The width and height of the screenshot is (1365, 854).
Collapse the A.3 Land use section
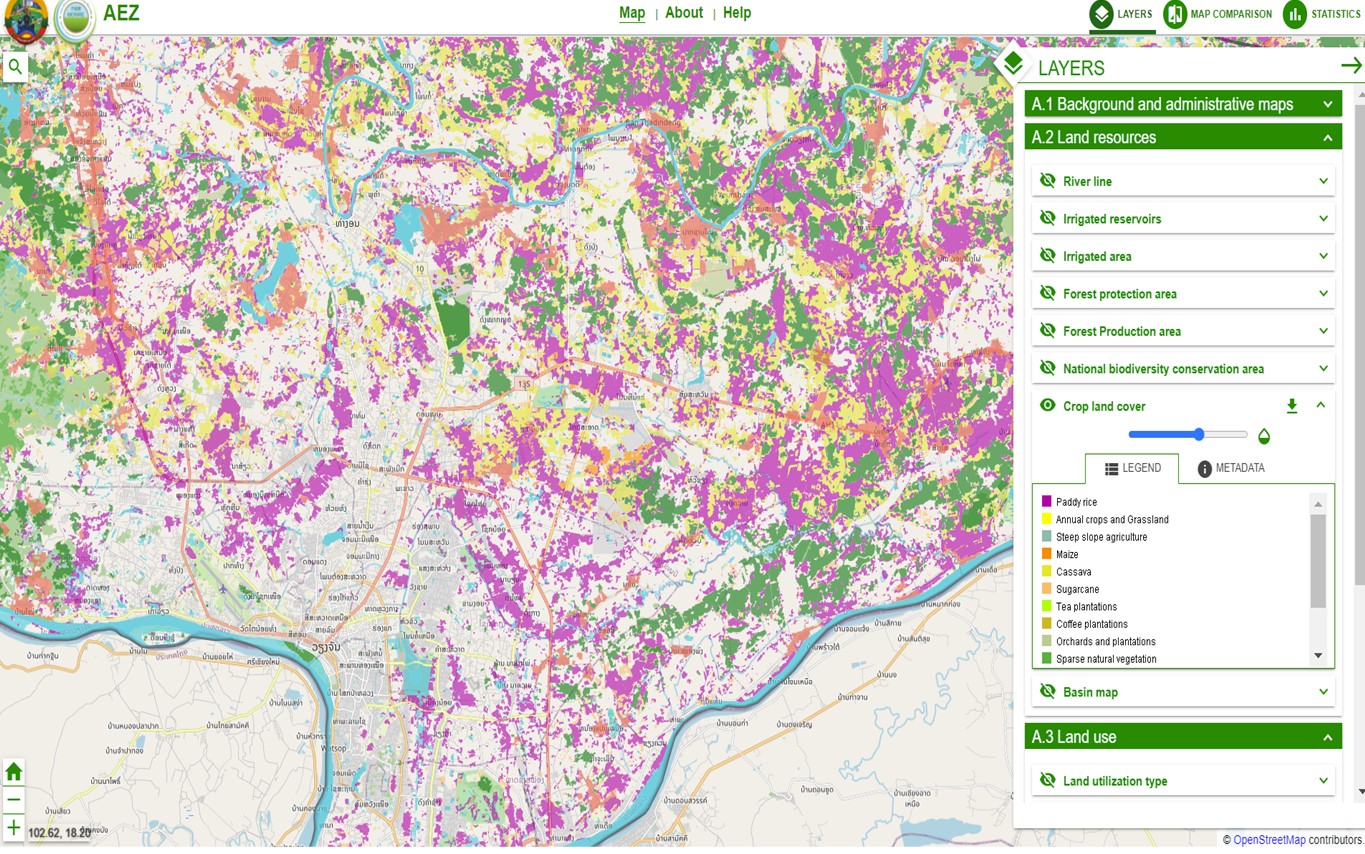tap(1328, 738)
